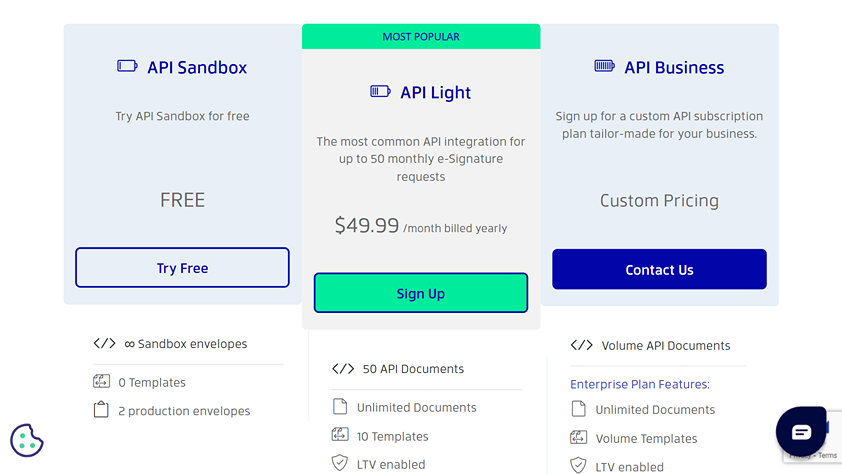The width and height of the screenshot is (842, 474).
Task: Click the code icon beside 50 API Documents
Action: point(342,368)
